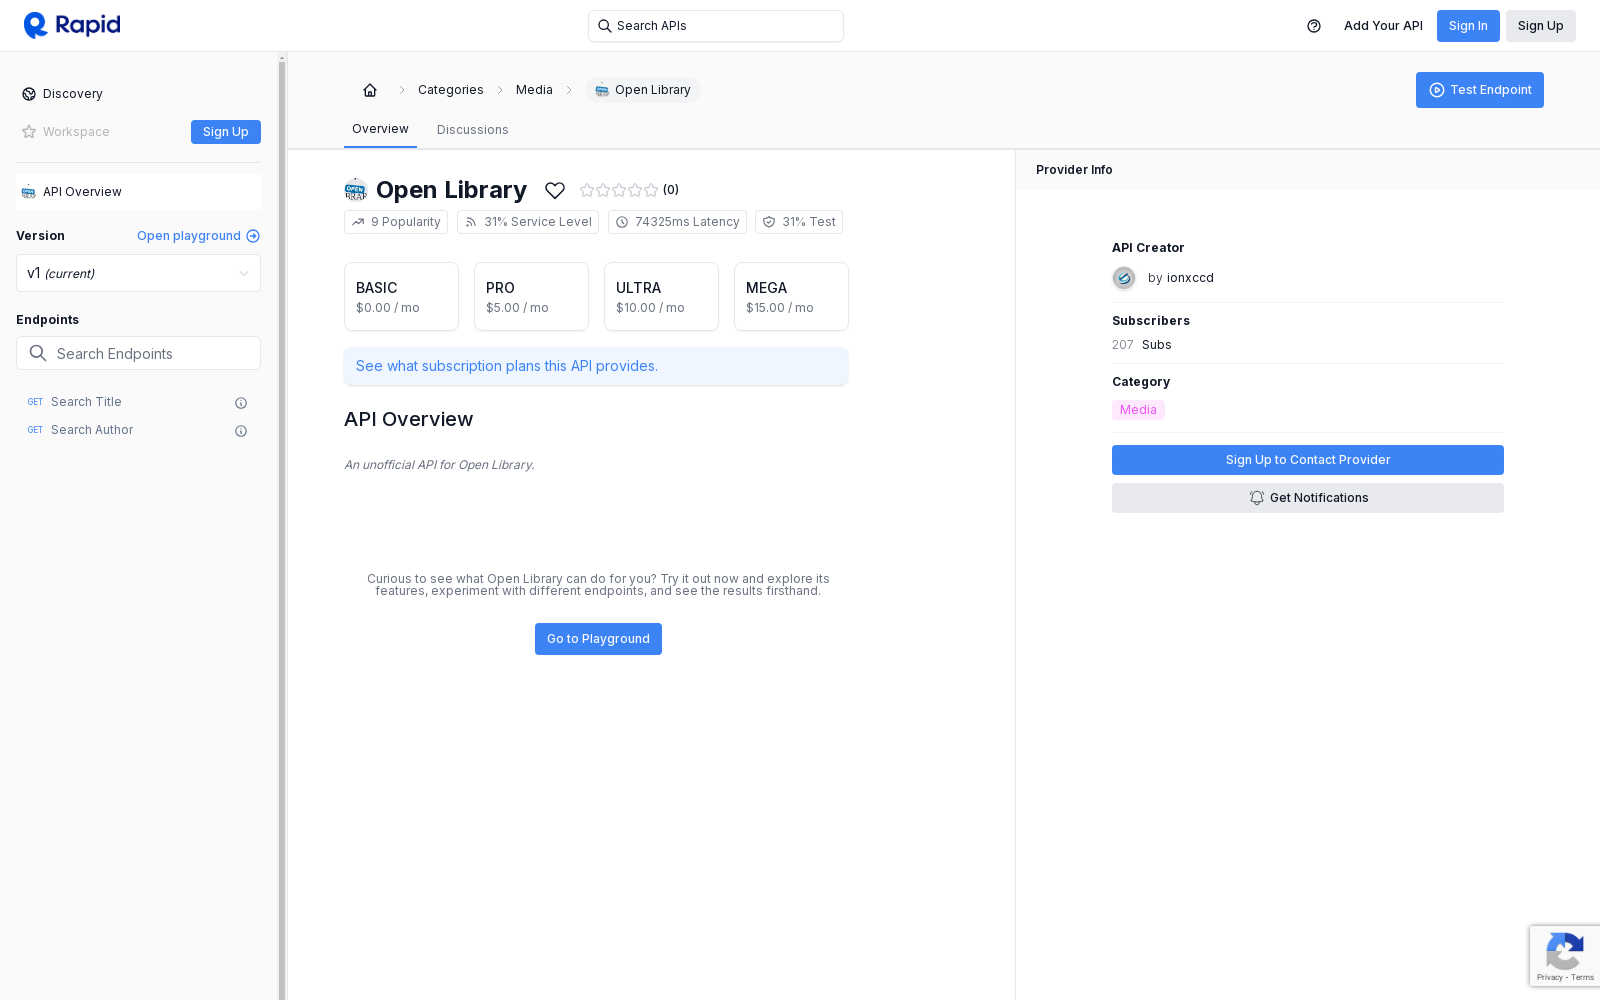Viewport: 1600px width, 1000px height.
Task: Click the "207 Subs" subscriber count
Action: (1142, 345)
